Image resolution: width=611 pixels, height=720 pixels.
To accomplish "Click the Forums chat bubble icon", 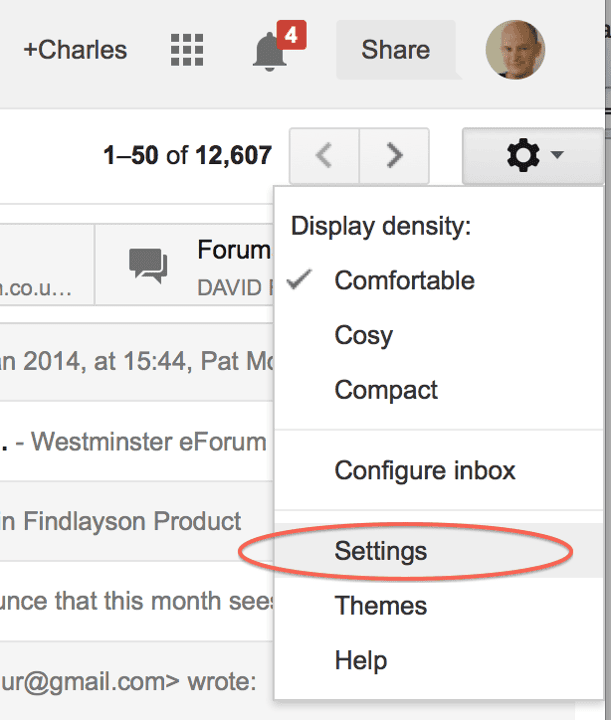I will coord(148,265).
